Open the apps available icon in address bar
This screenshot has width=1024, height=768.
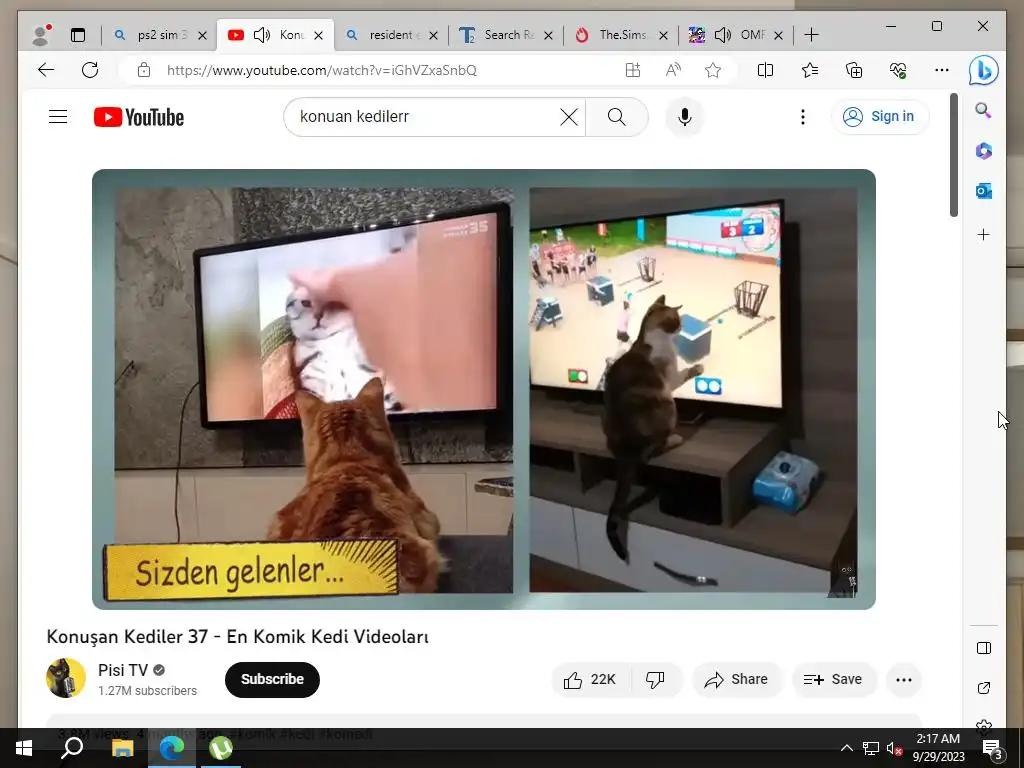[x=633, y=70]
